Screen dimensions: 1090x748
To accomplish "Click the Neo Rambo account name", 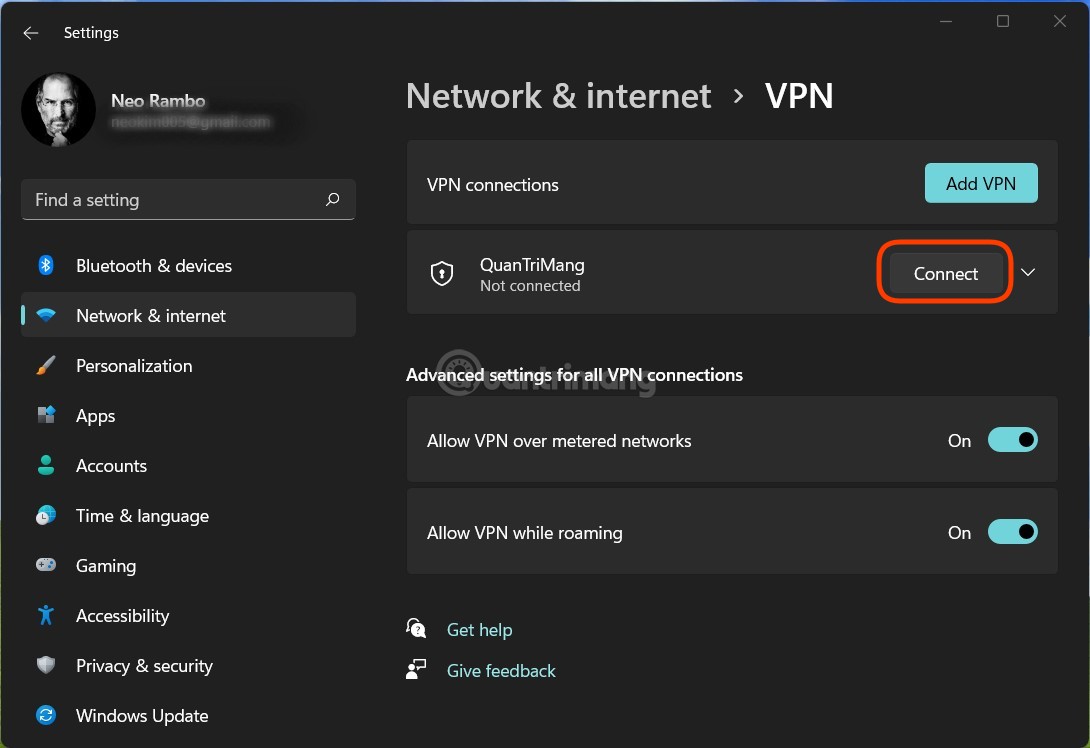I will click(158, 101).
